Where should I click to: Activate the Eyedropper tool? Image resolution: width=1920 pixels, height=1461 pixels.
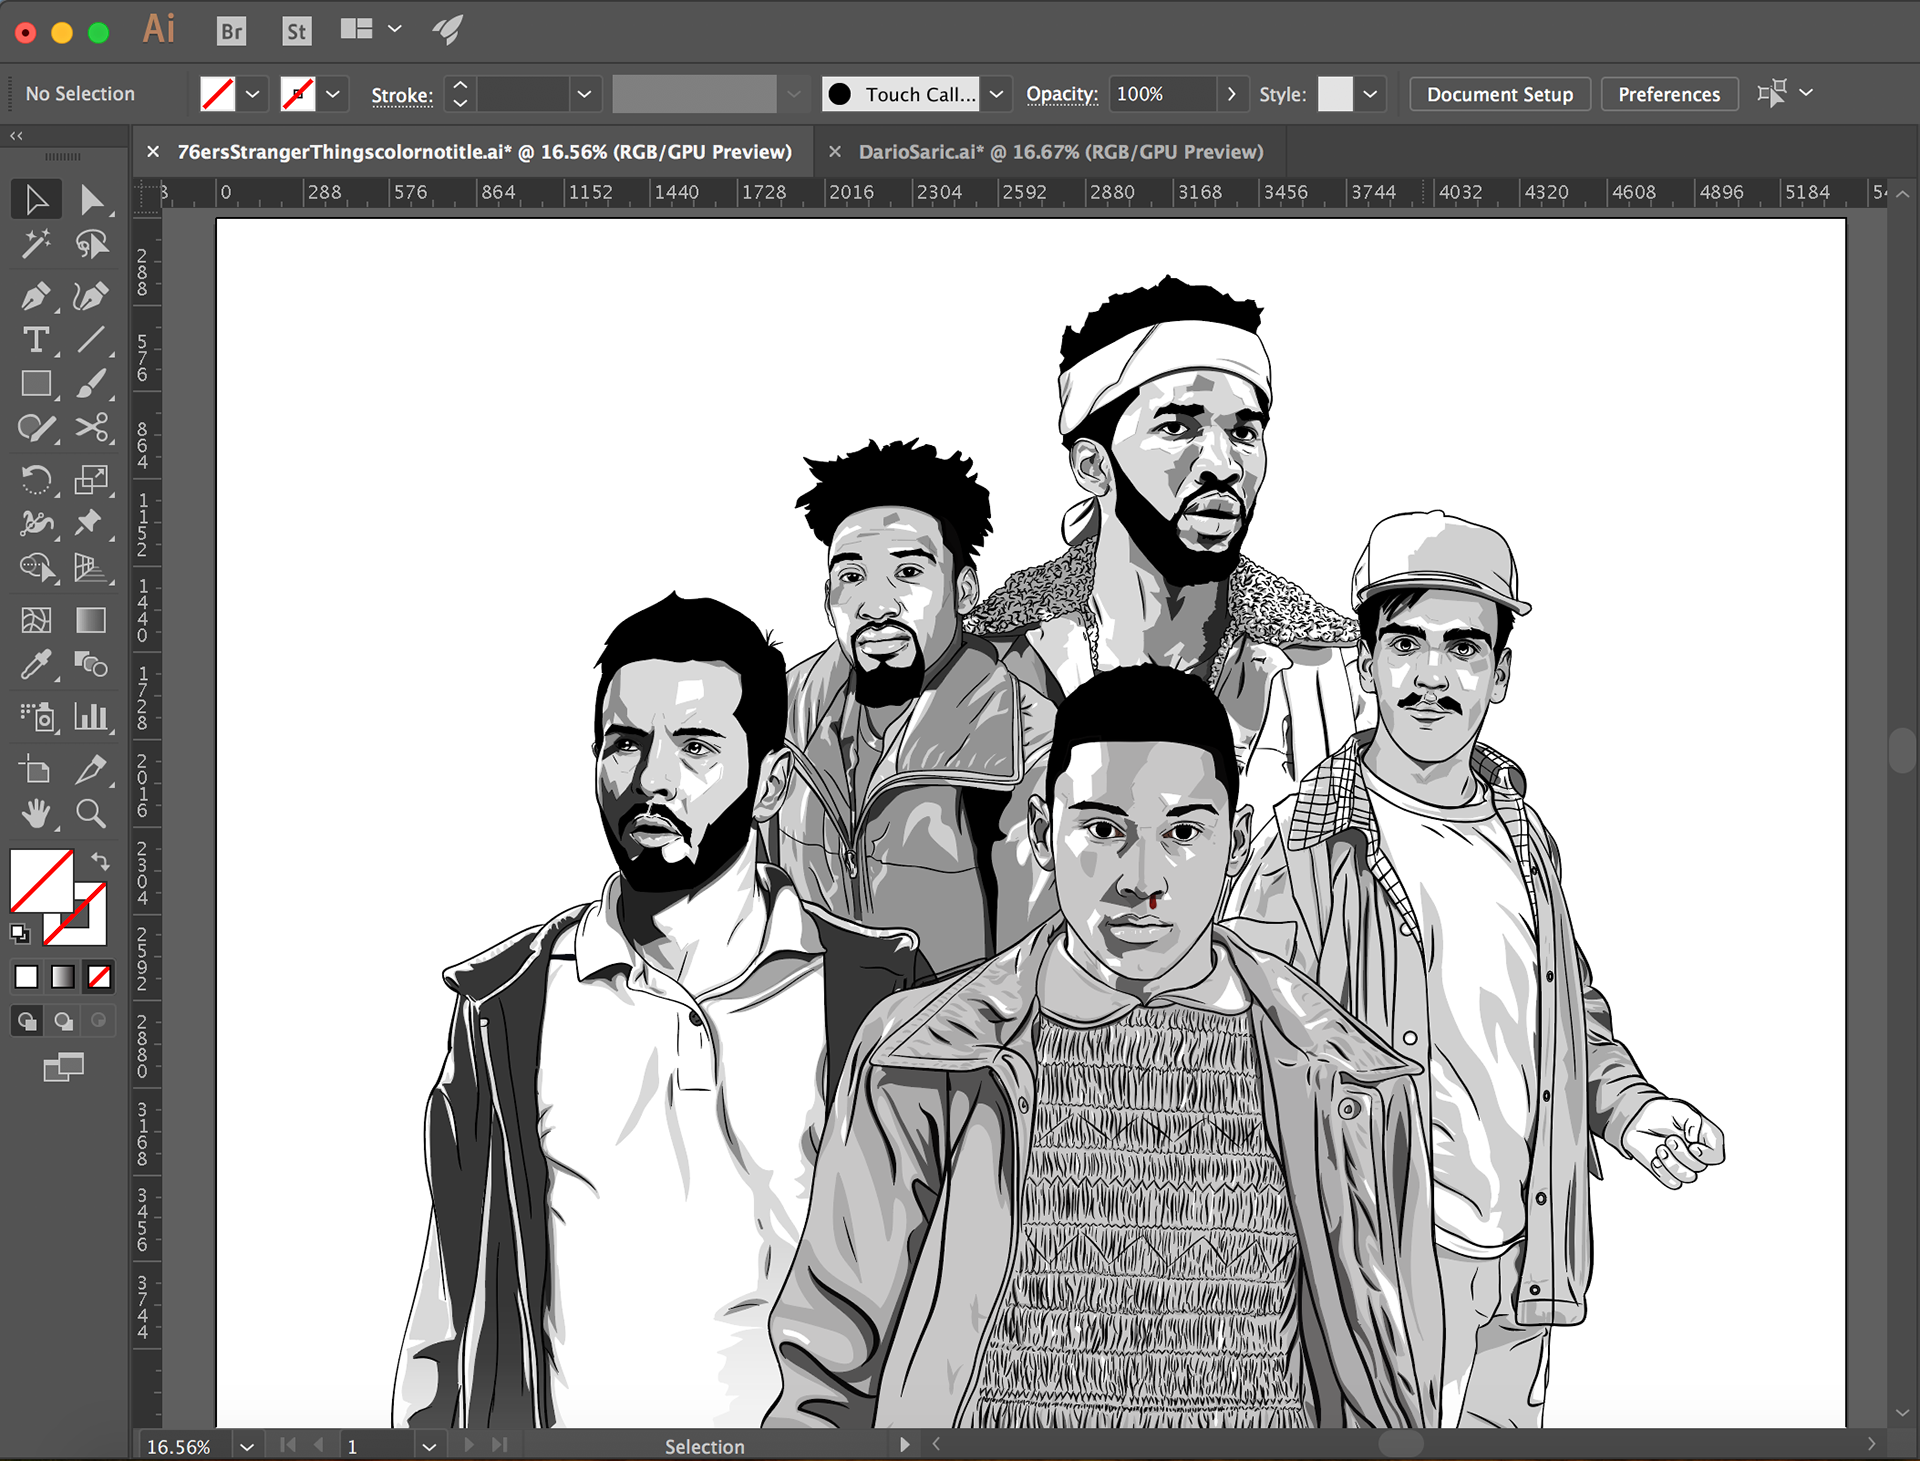36,664
